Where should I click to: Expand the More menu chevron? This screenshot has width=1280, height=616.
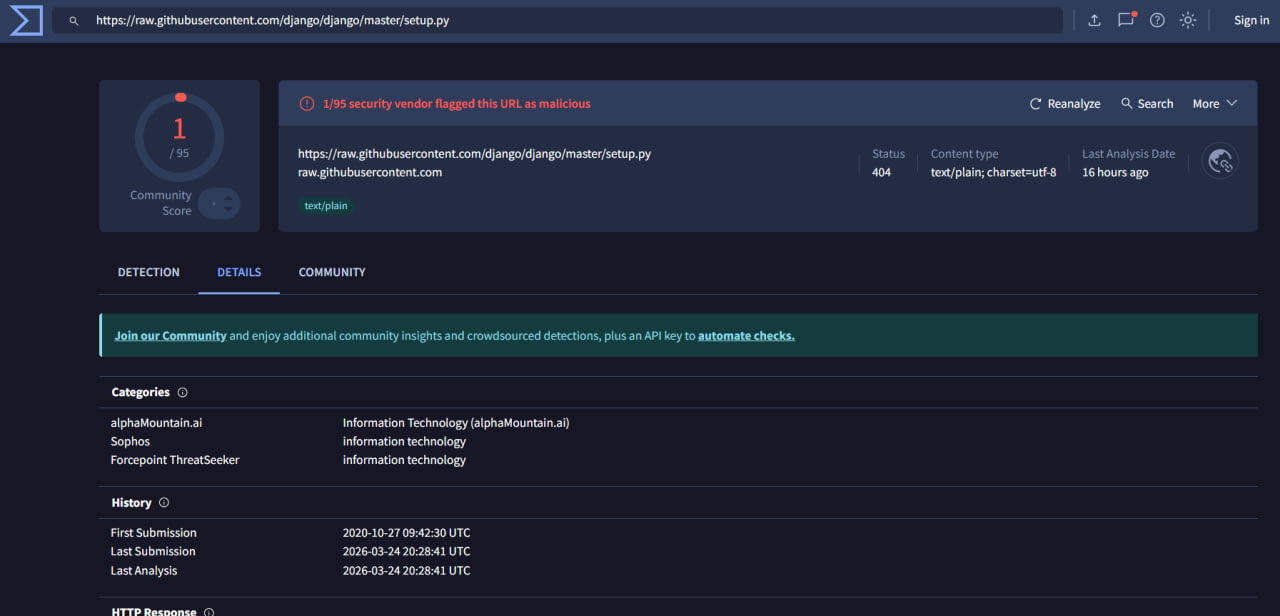click(1234, 103)
